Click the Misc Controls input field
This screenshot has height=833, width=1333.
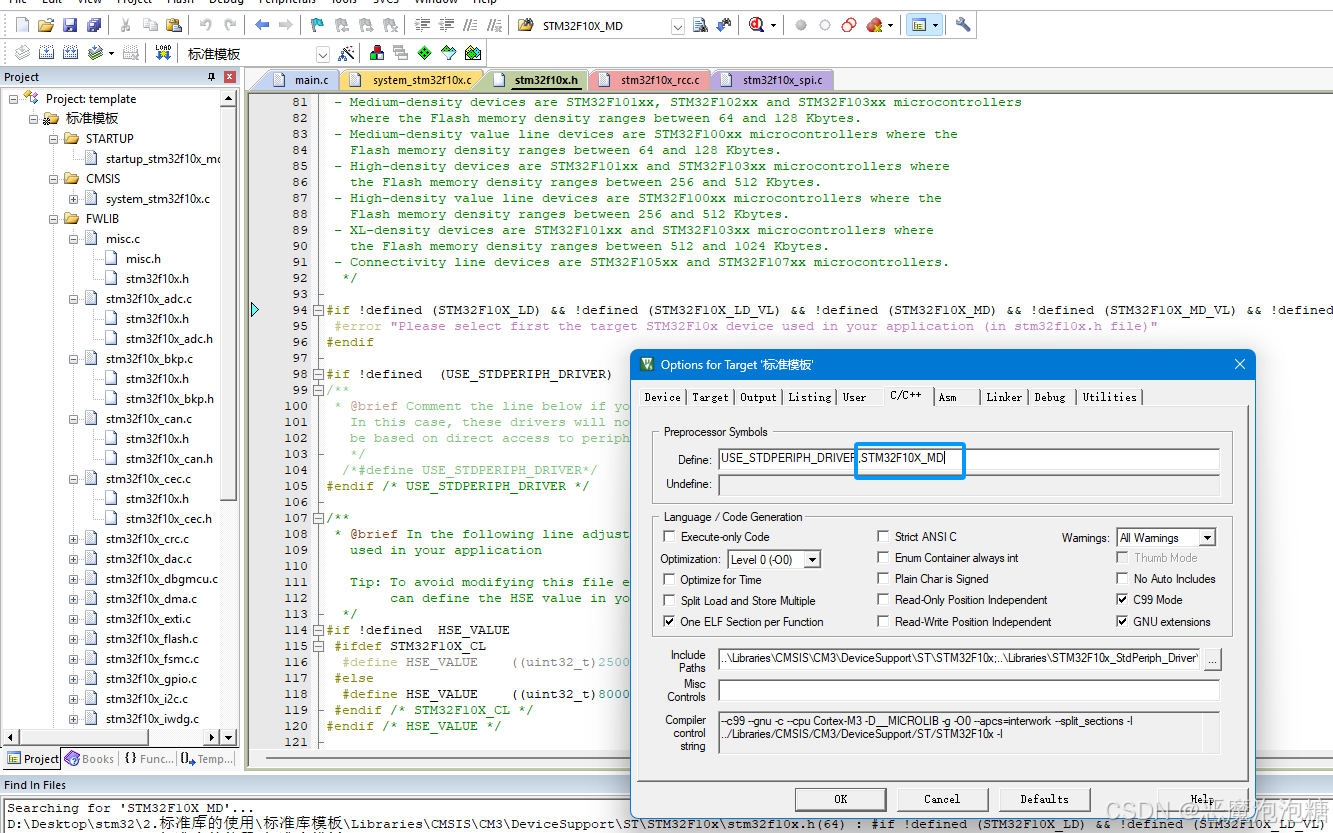[x=969, y=690]
